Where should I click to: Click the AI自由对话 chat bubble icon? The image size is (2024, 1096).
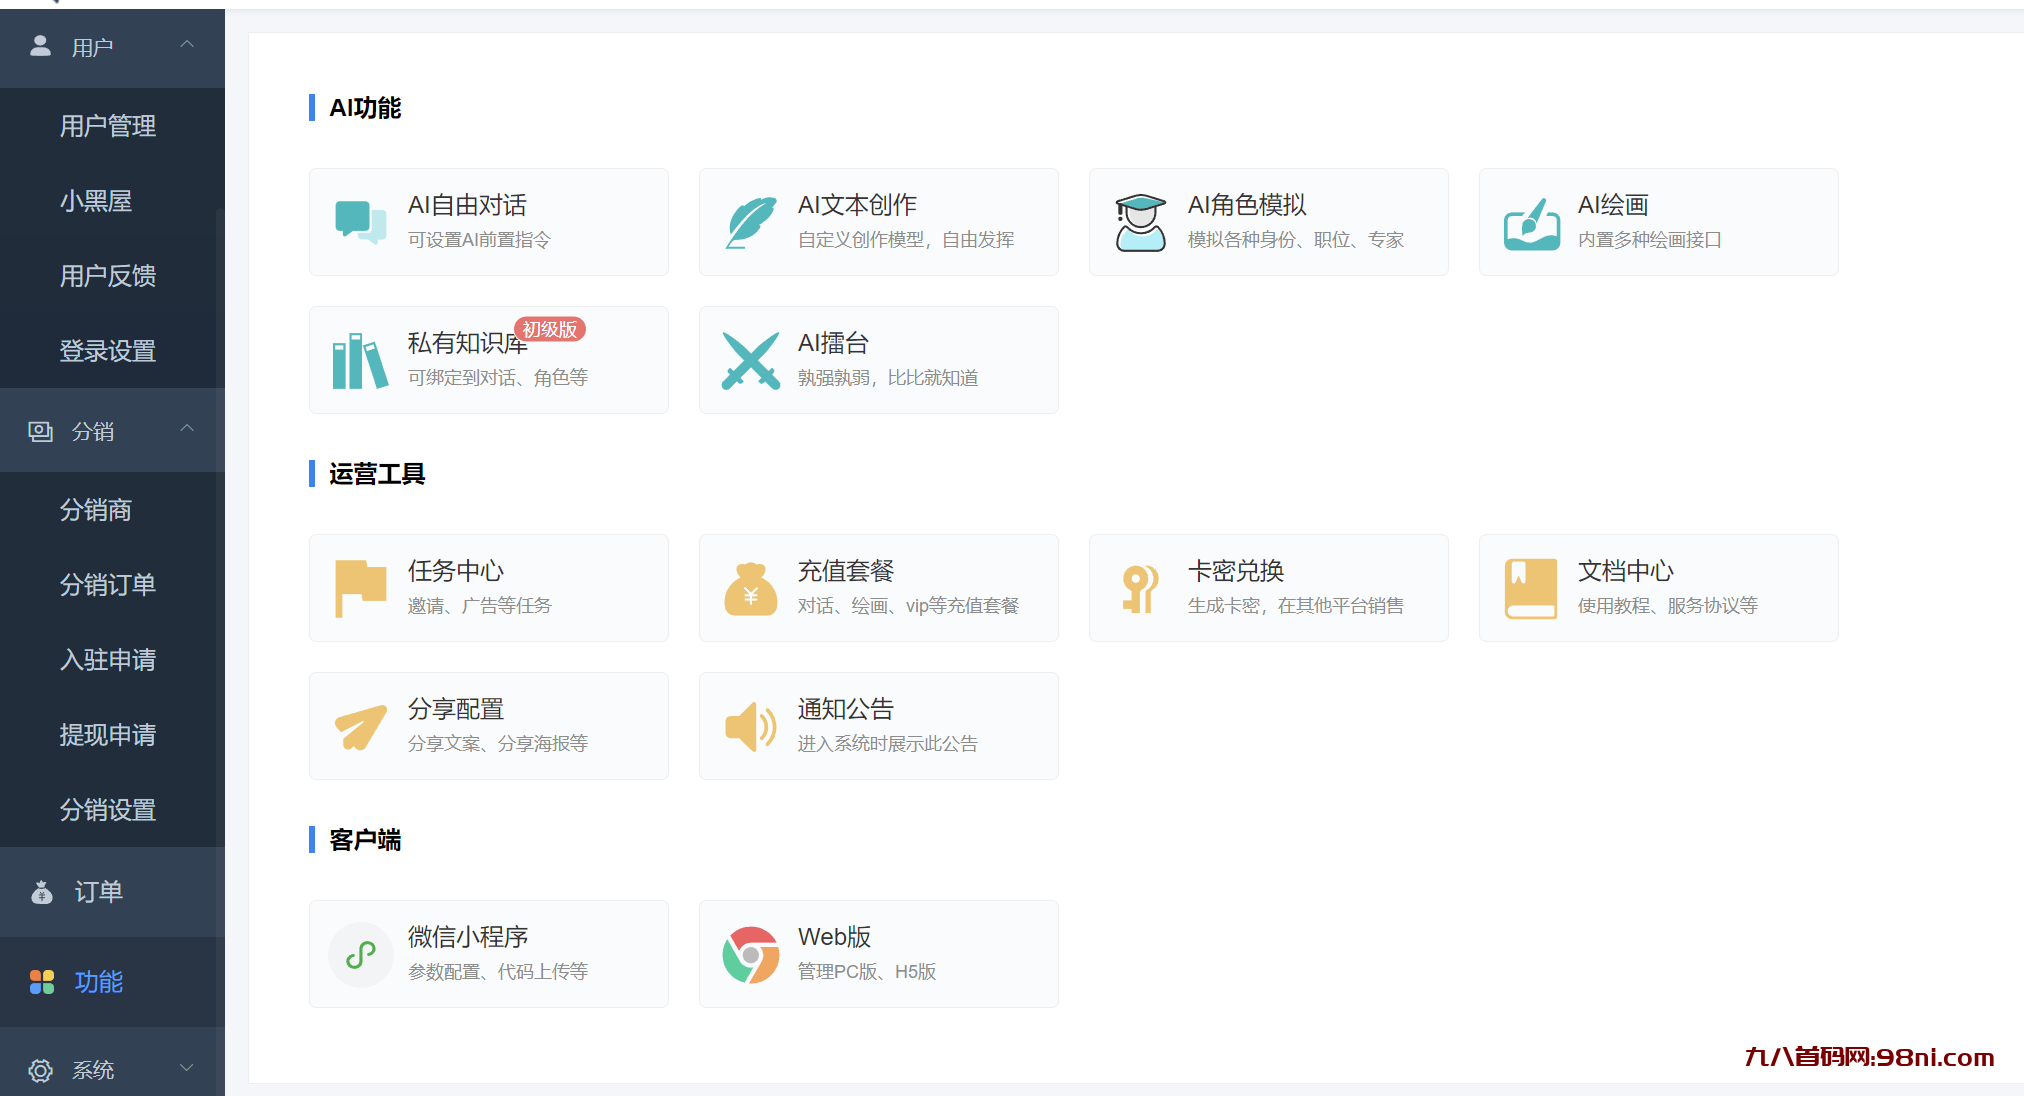pos(360,222)
